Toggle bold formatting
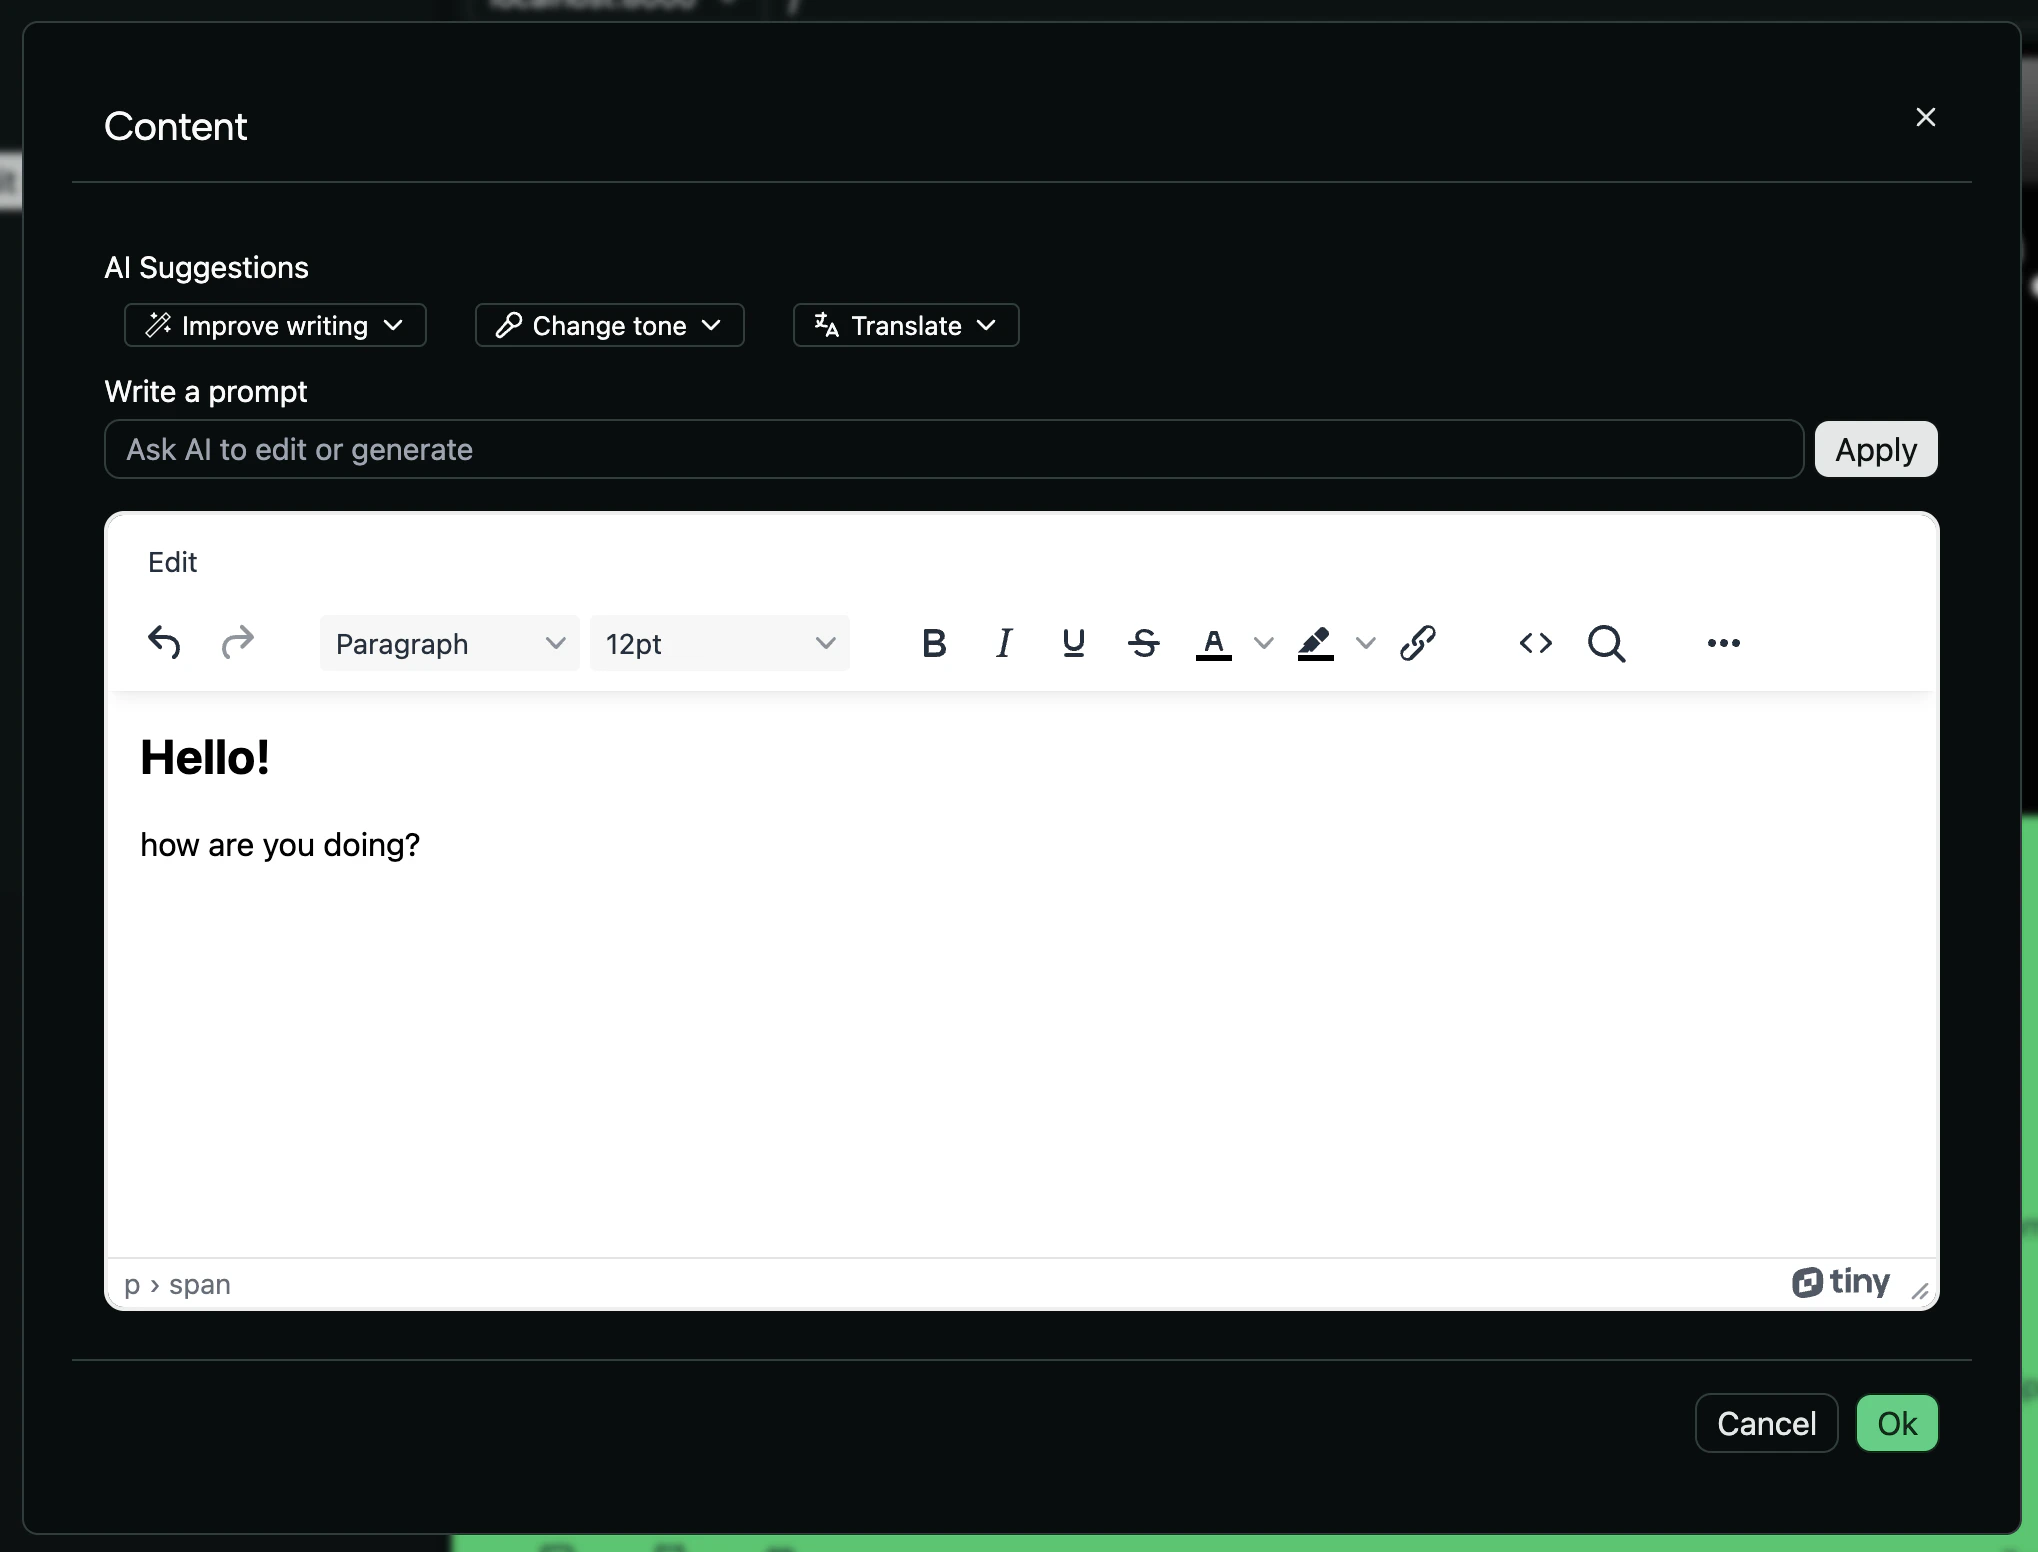 [934, 643]
